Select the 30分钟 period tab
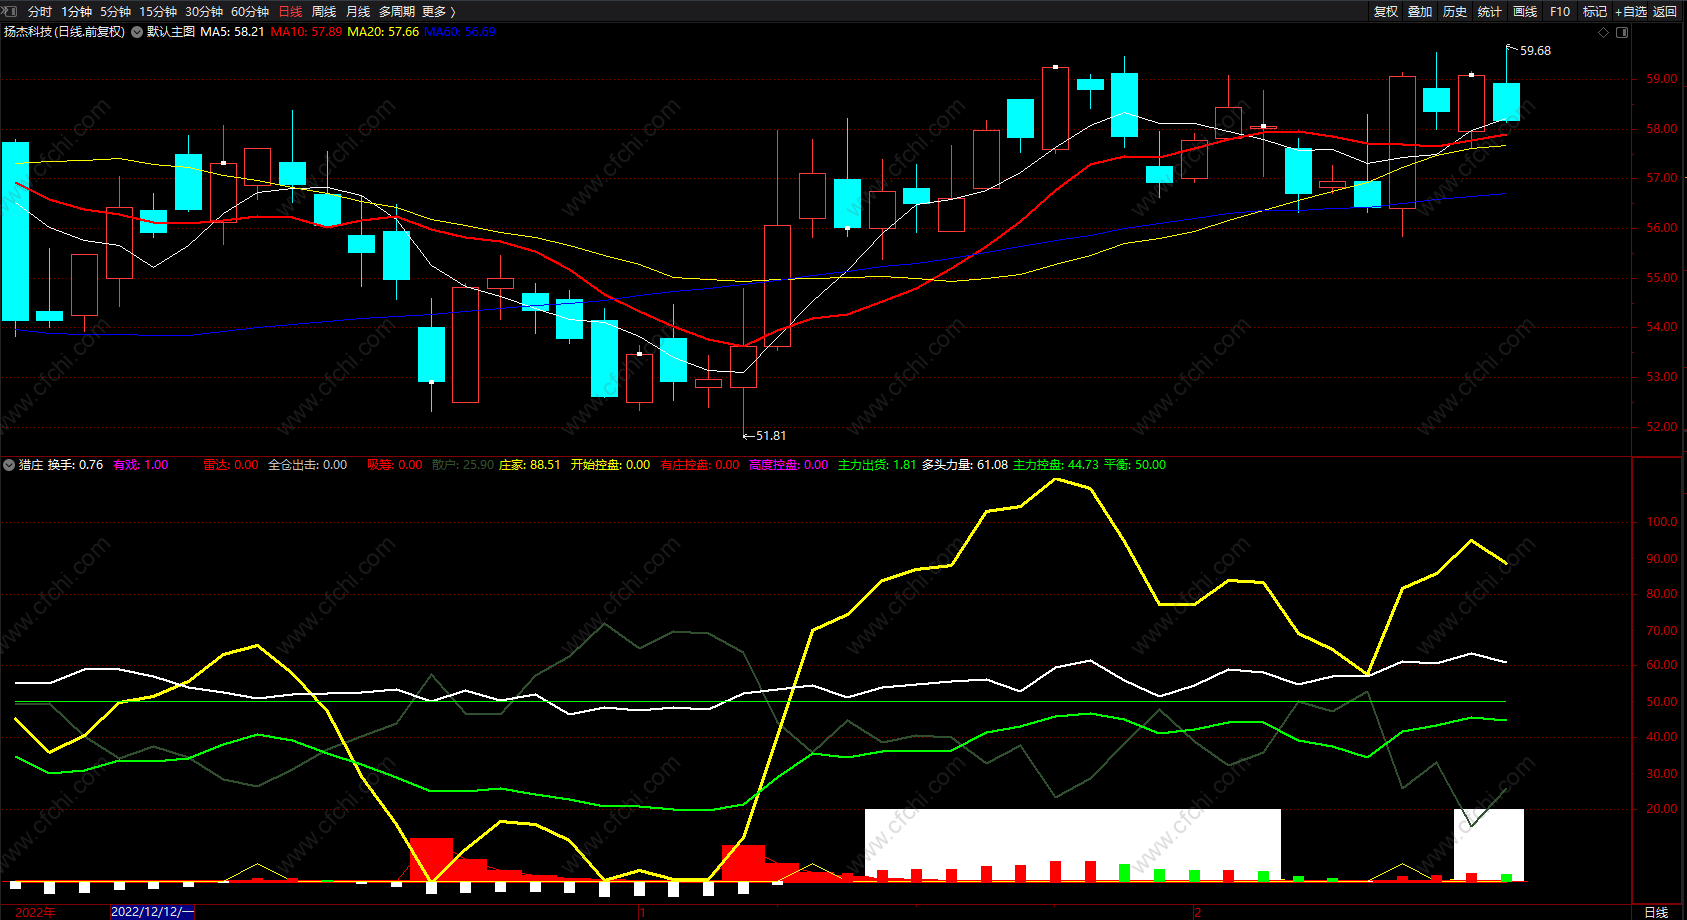This screenshot has width=1687, height=920. [x=204, y=11]
